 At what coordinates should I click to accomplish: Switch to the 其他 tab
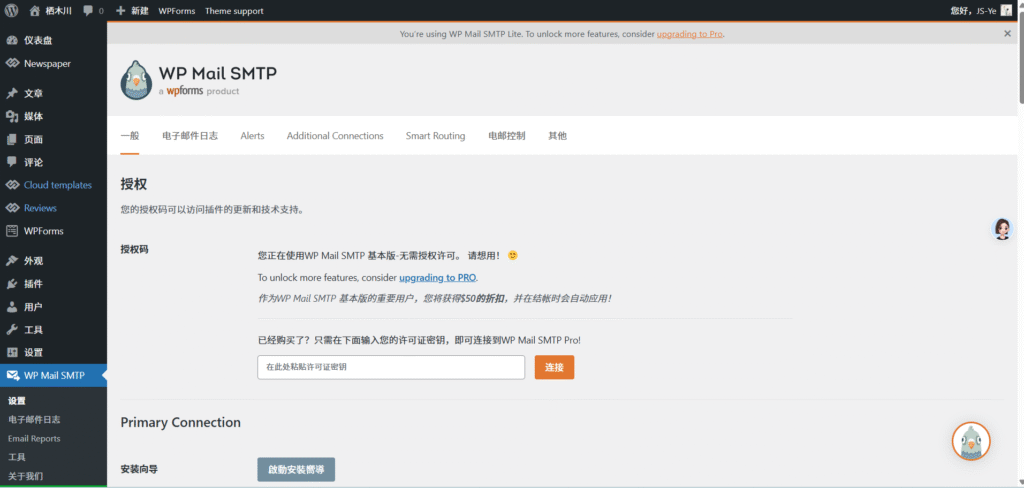pyautogui.click(x=557, y=136)
